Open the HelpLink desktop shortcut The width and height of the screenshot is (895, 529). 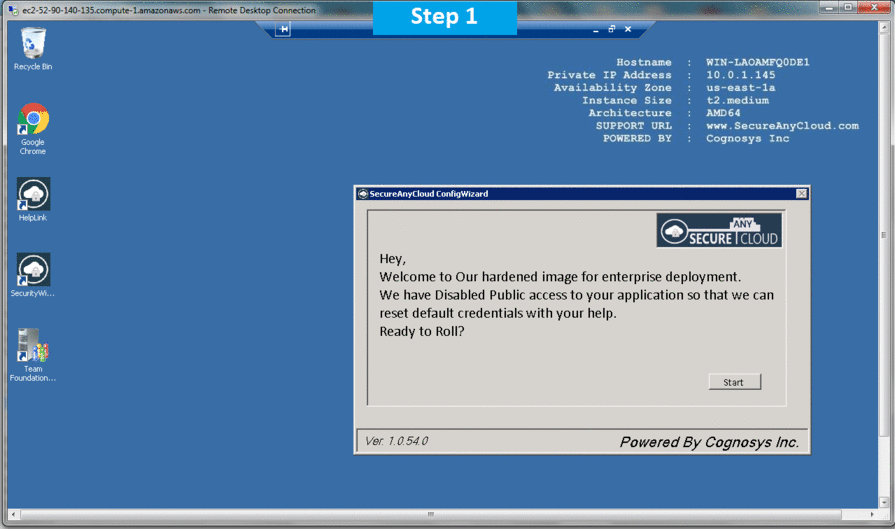[33, 194]
